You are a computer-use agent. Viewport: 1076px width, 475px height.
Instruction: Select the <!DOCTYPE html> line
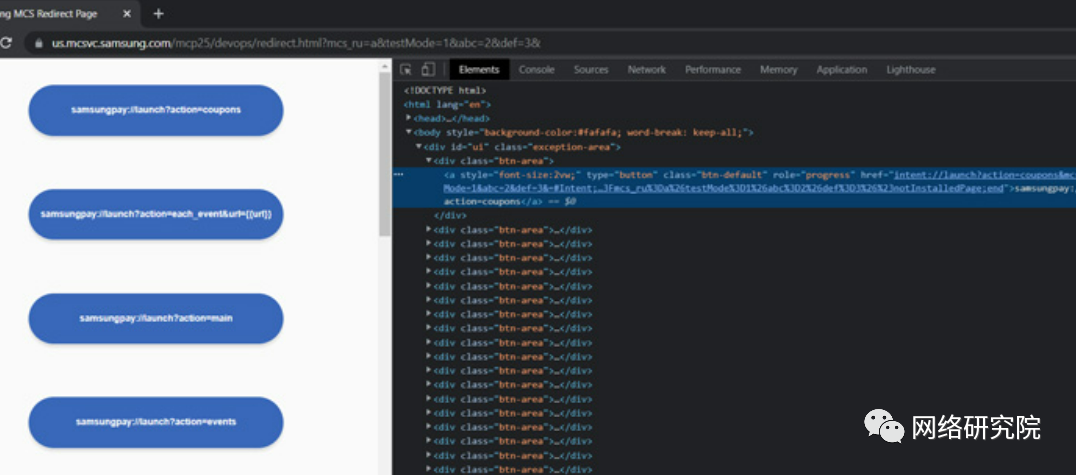(x=445, y=90)
